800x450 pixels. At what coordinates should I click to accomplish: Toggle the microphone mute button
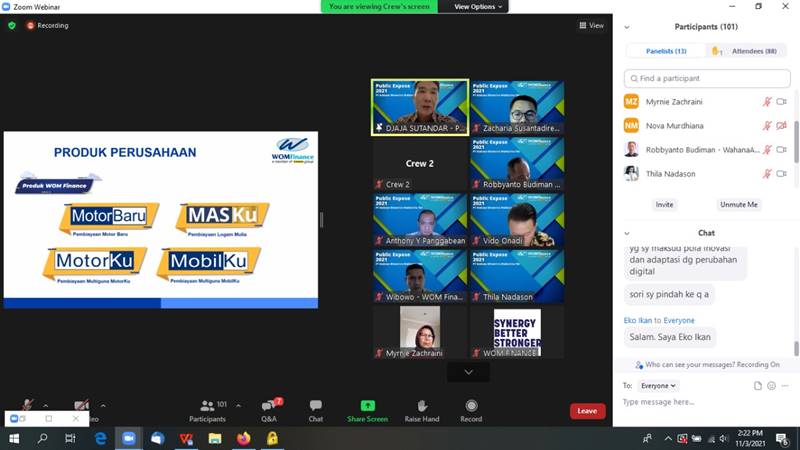(28, 406)
